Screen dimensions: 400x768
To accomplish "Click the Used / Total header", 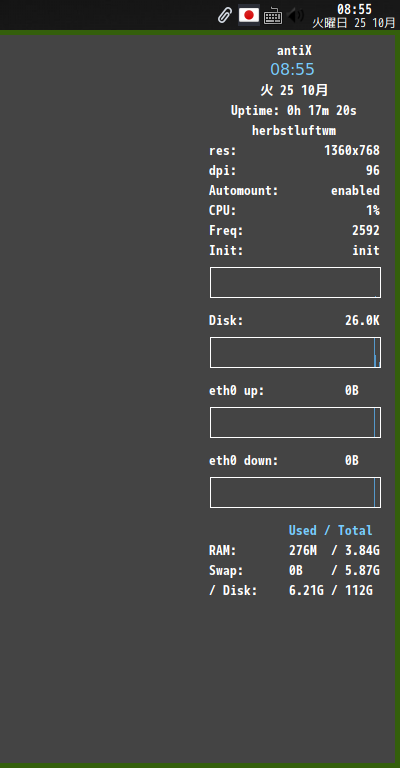I will coord(330,530).
